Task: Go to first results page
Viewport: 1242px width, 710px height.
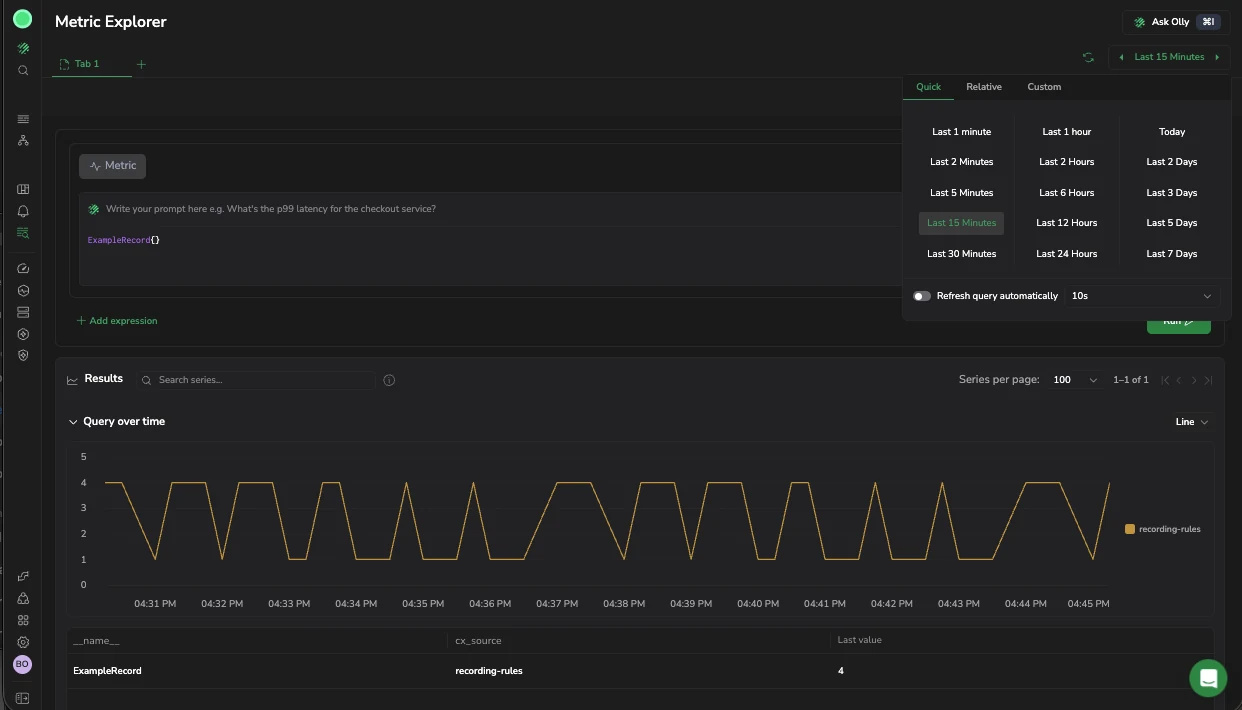Action: [x=1165, y=380]
